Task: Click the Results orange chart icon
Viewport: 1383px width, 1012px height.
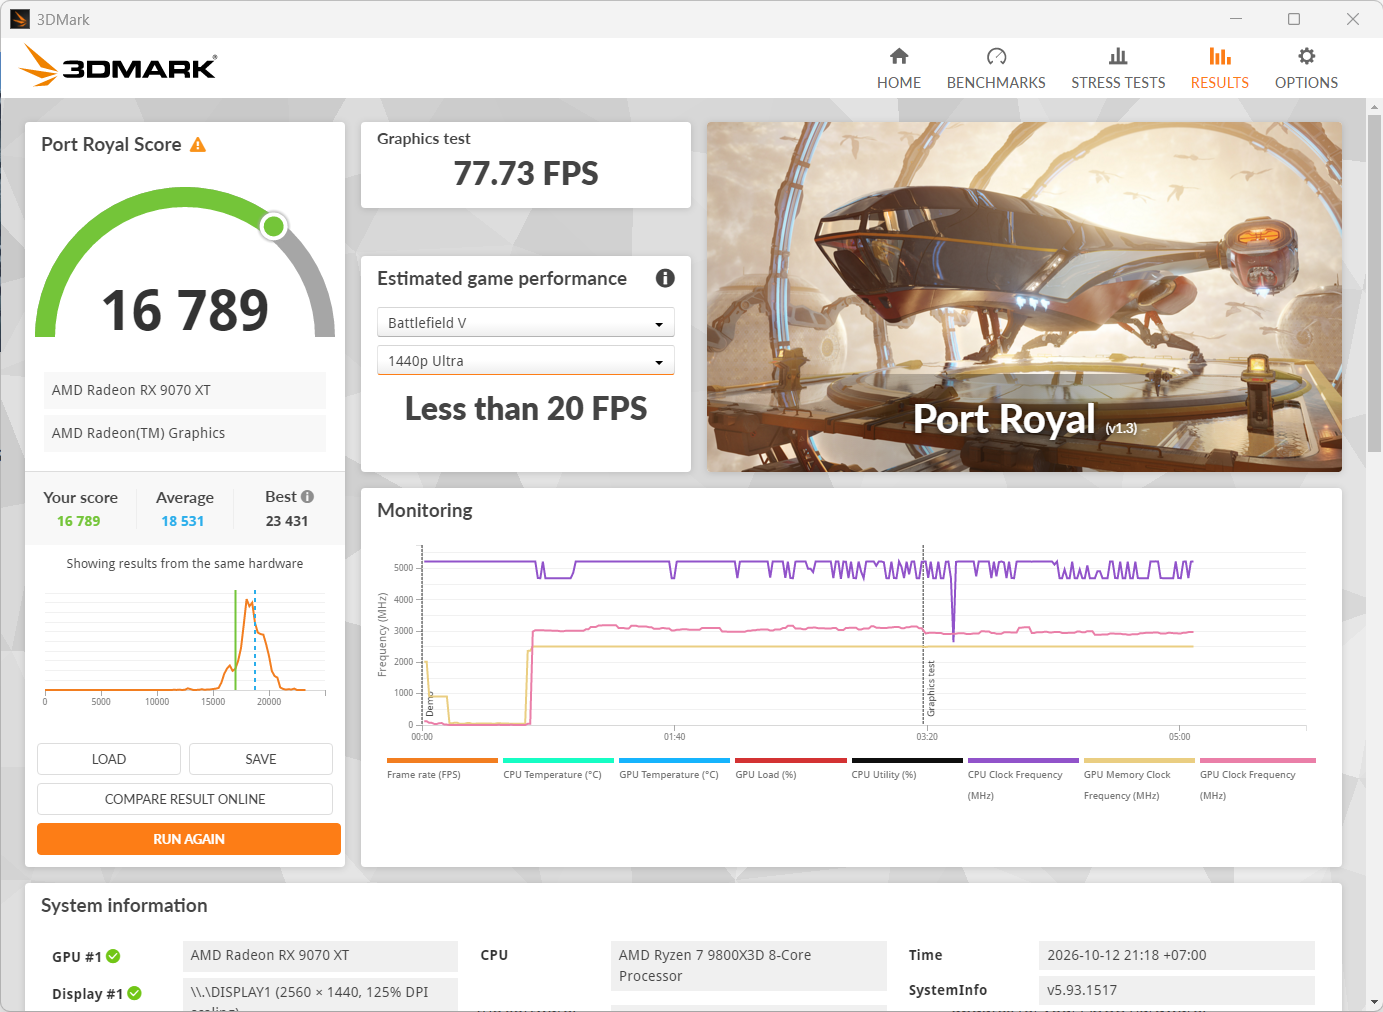Action: click(x=1220, y=56)
